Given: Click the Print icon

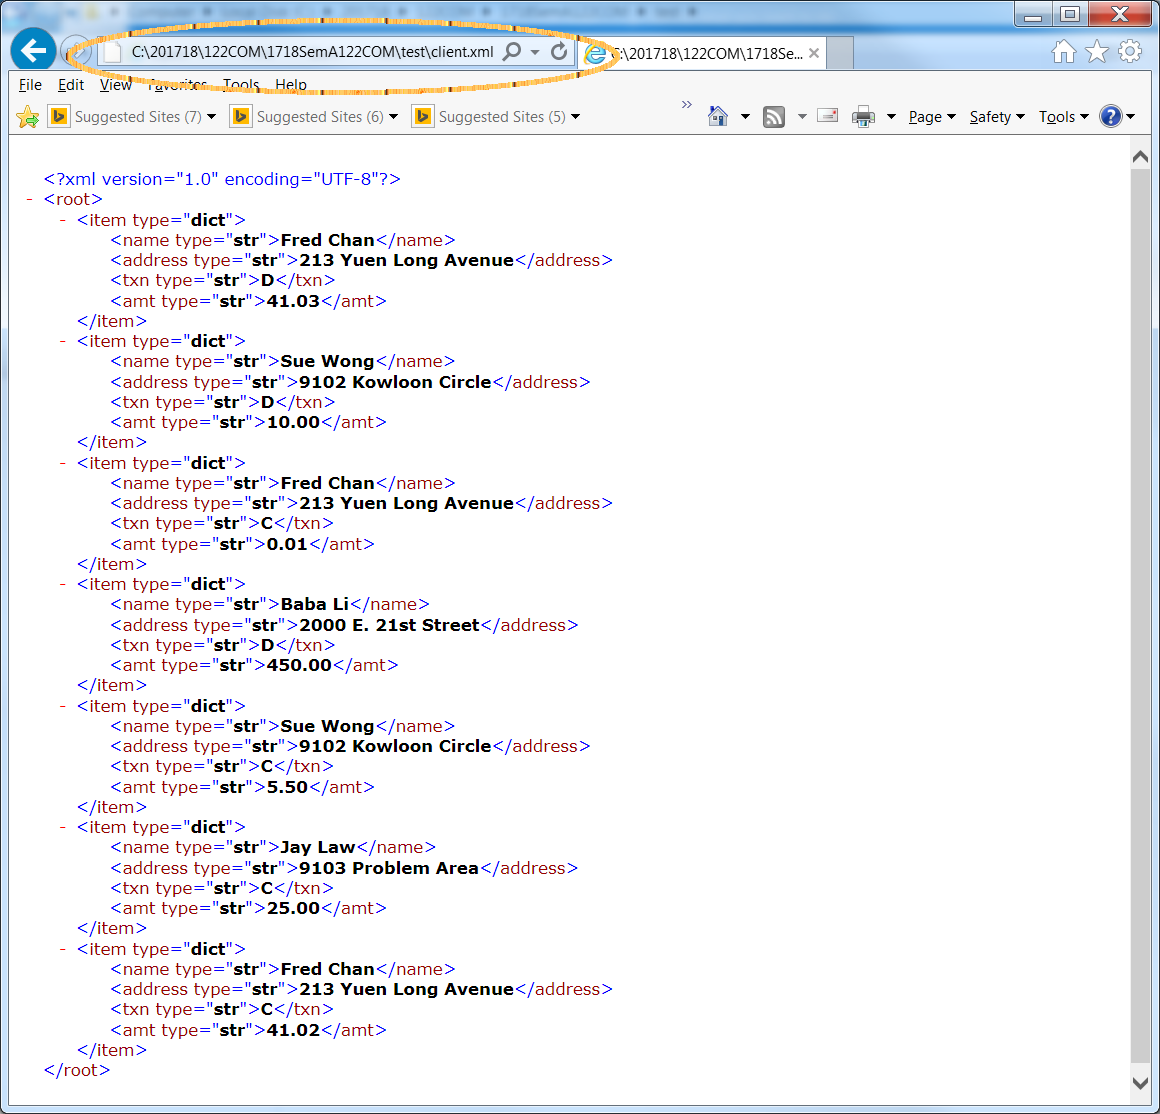Looking at the screenshot, I should (x=863, y=117).
